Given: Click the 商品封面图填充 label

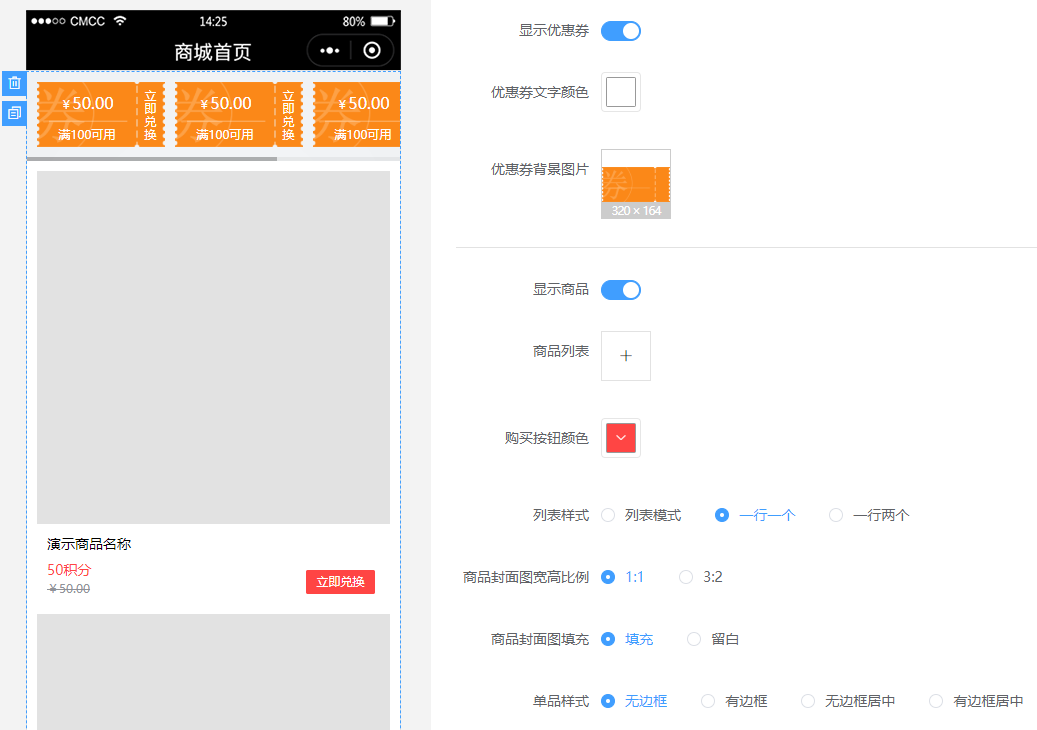Looking at the screenshot, I should (x=540, y=639).
